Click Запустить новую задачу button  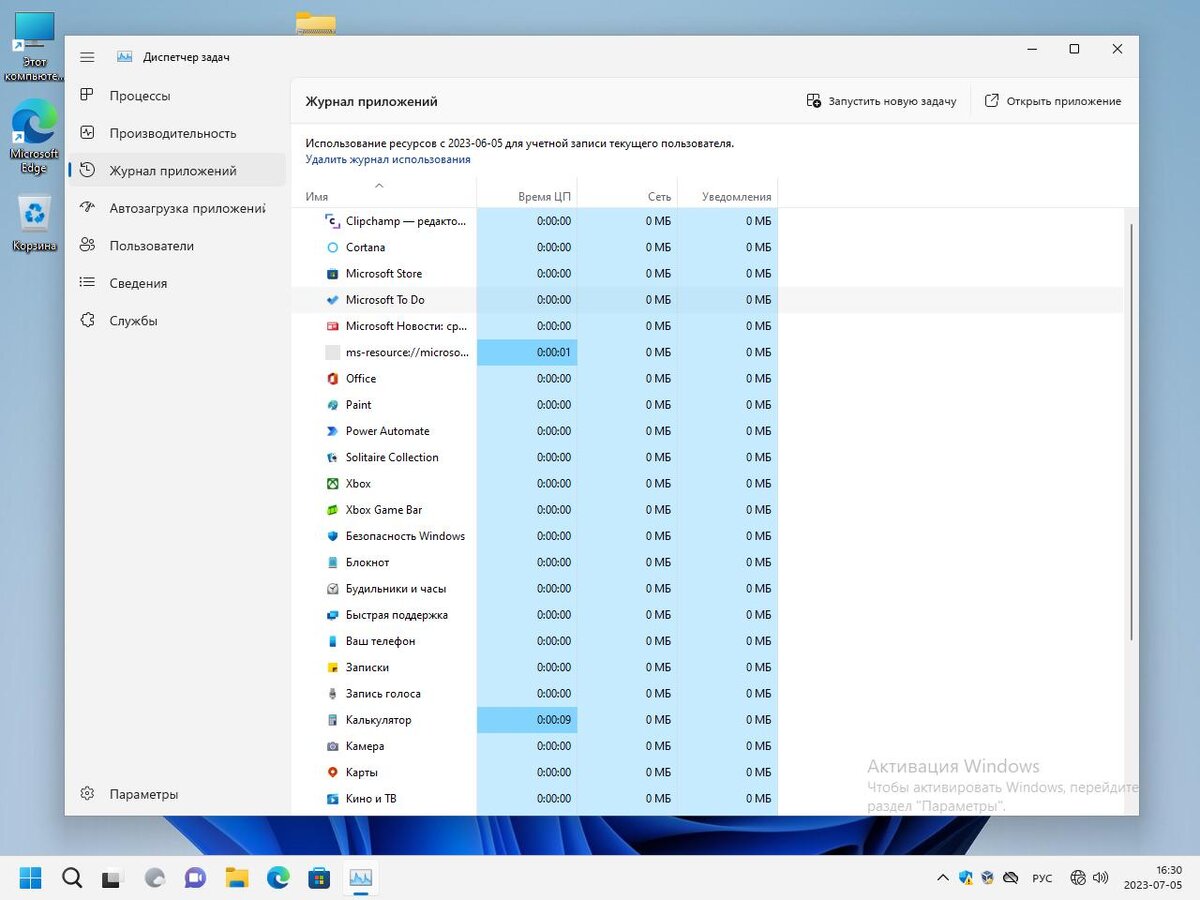tap(882, 101)
